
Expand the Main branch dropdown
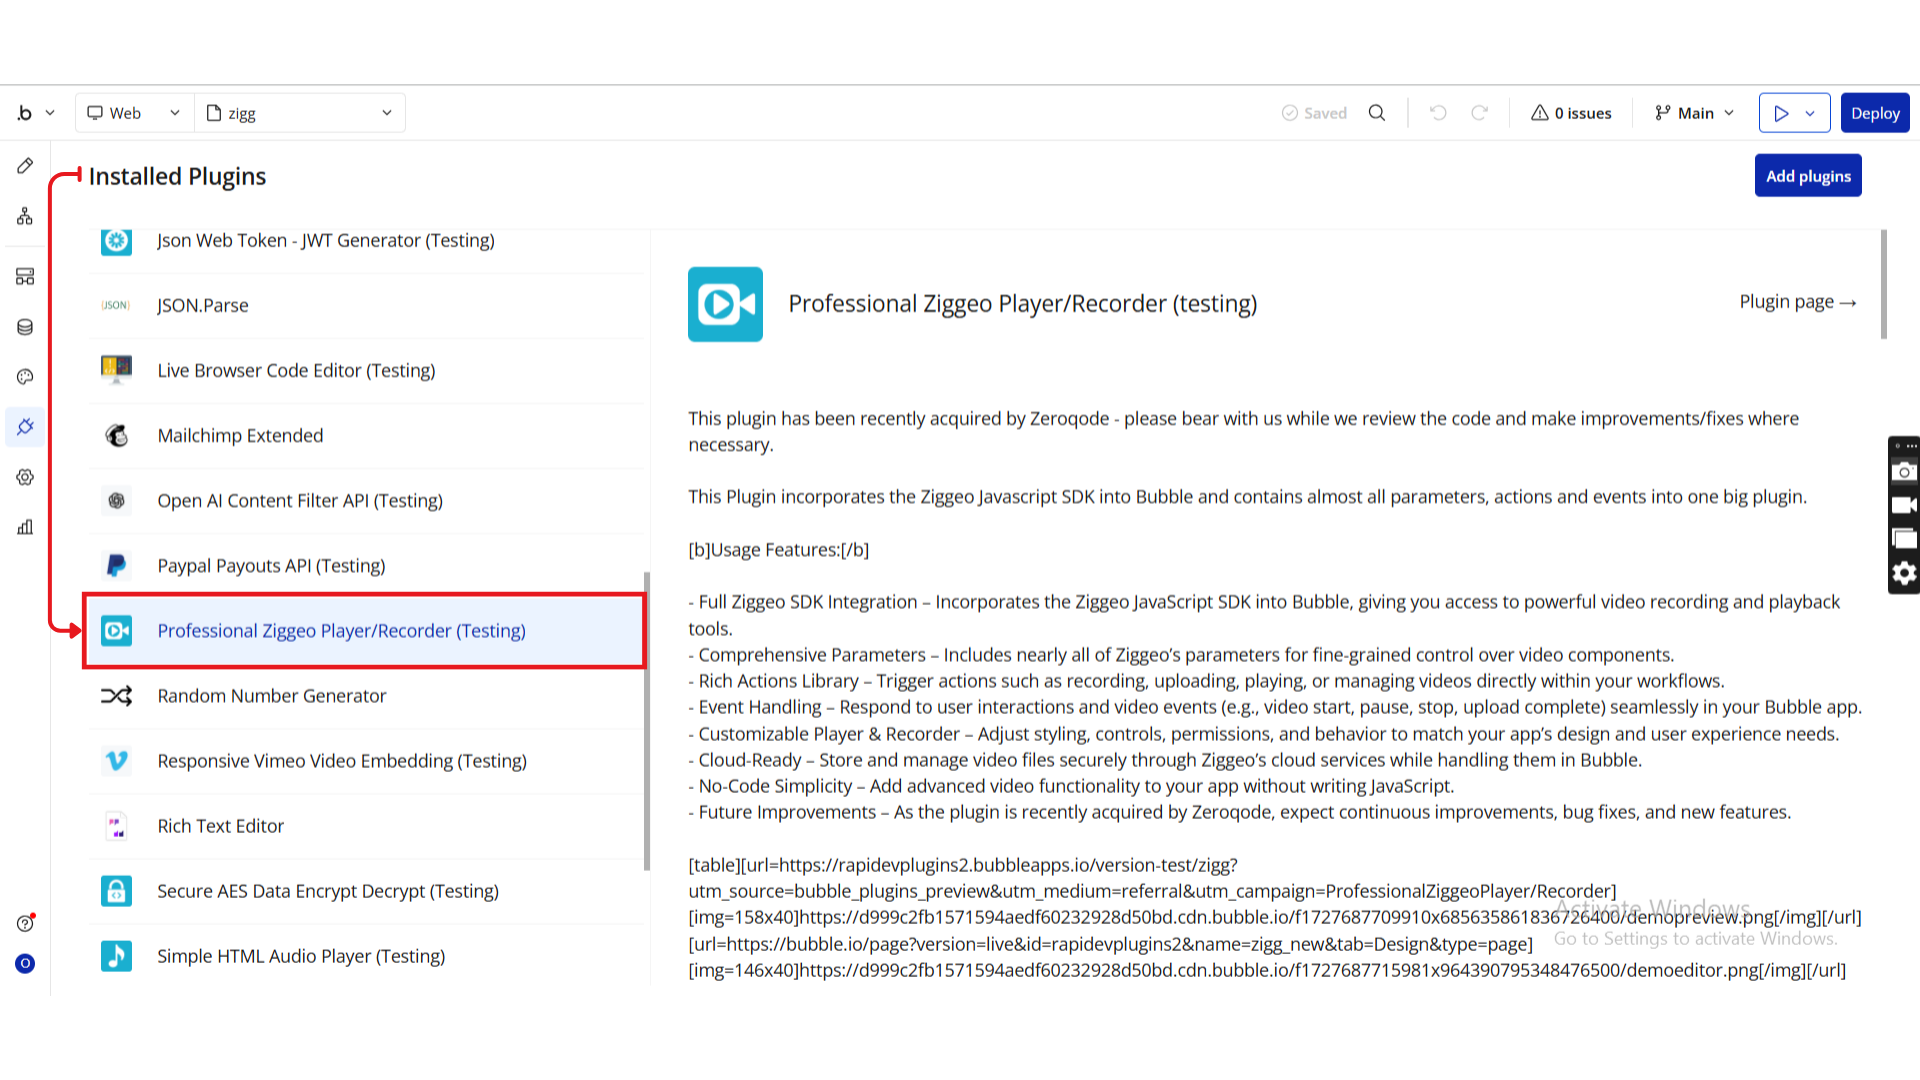[1695, 113]
